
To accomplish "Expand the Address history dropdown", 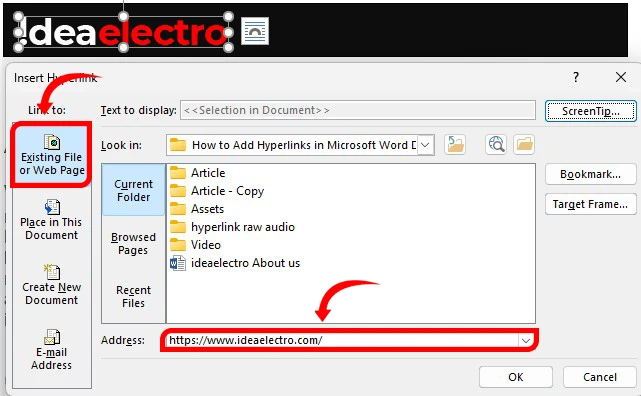I will 525,340.
